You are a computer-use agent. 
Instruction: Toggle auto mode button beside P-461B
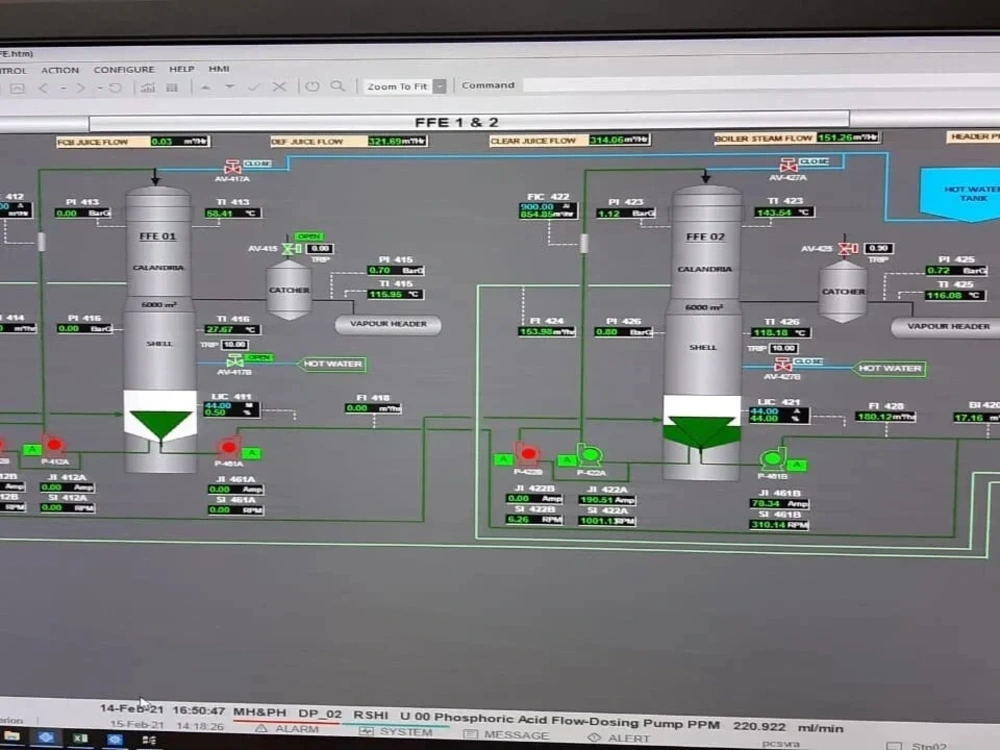(x=797, y=465)
